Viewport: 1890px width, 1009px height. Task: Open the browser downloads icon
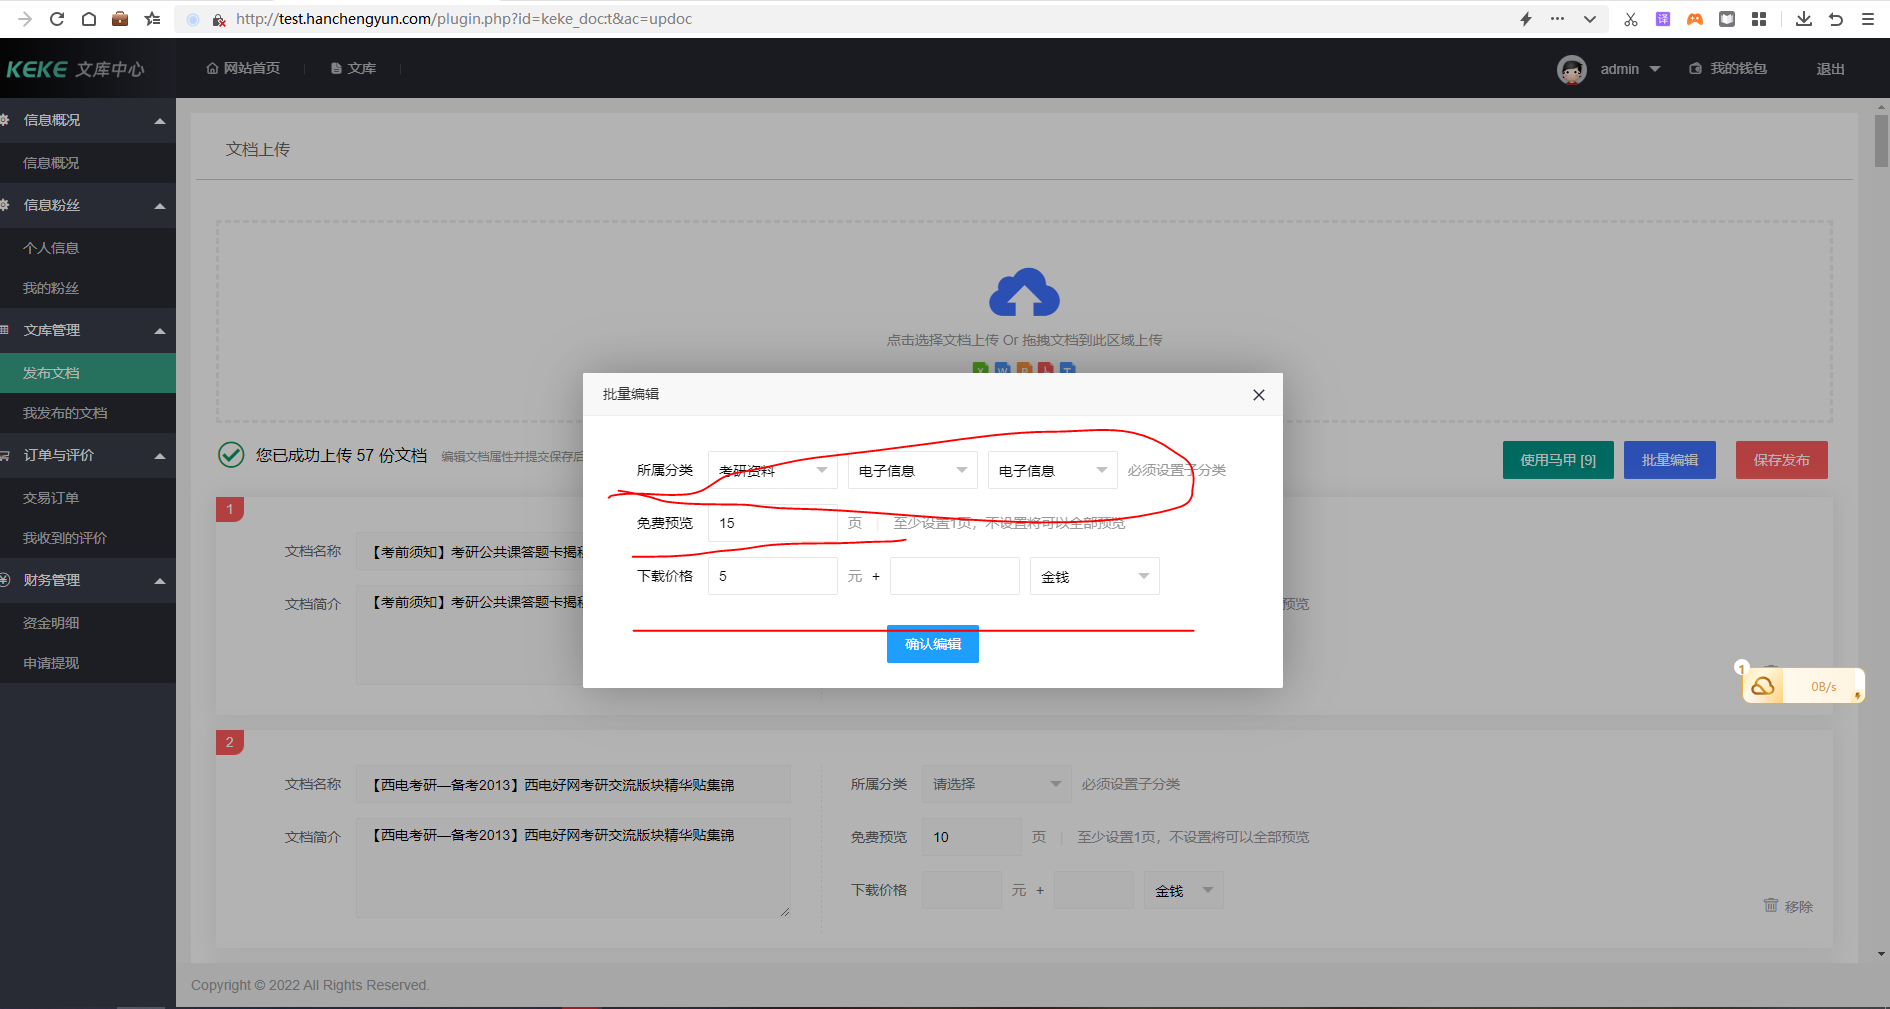1803,19
